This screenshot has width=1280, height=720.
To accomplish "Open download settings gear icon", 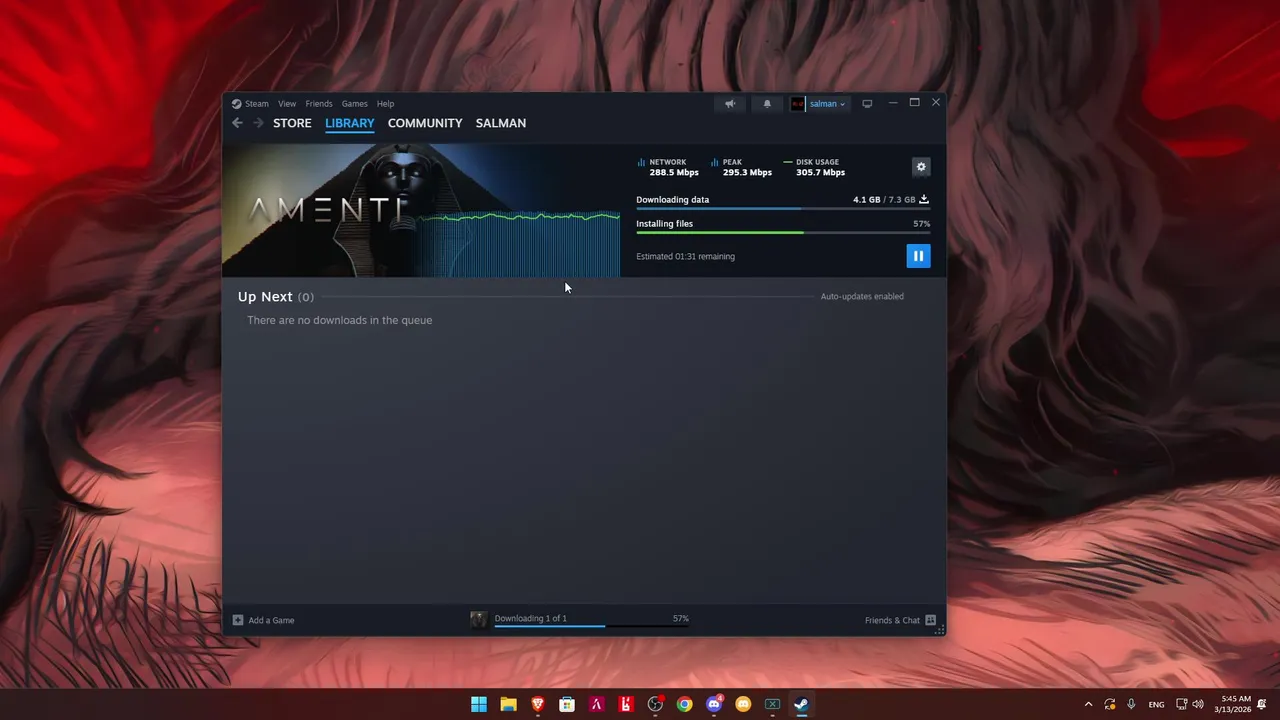I will click(x=921, y=167).
